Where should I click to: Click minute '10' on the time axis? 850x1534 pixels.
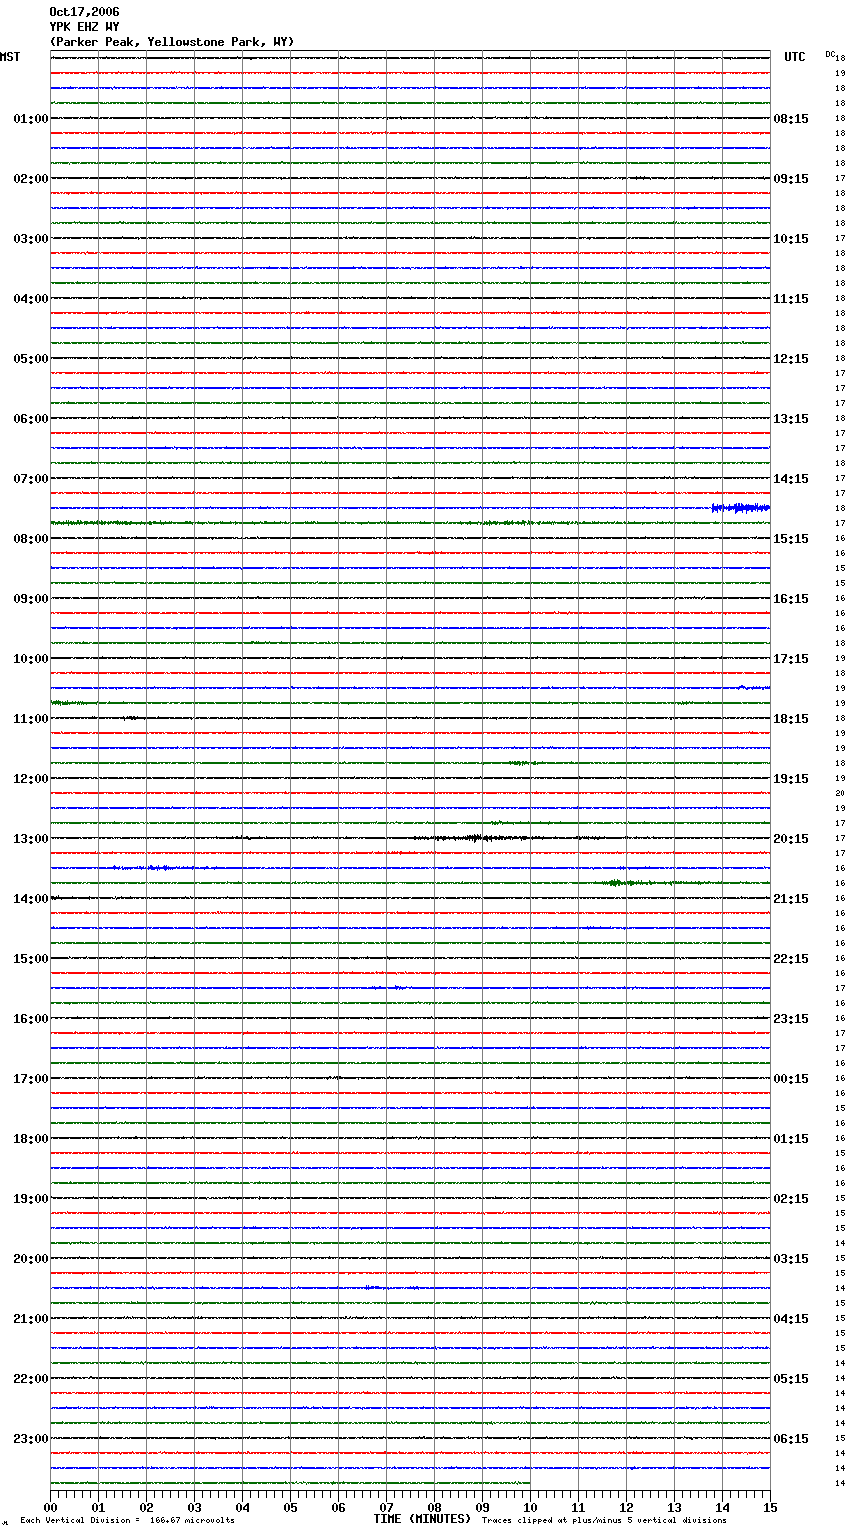(530, 1507)
